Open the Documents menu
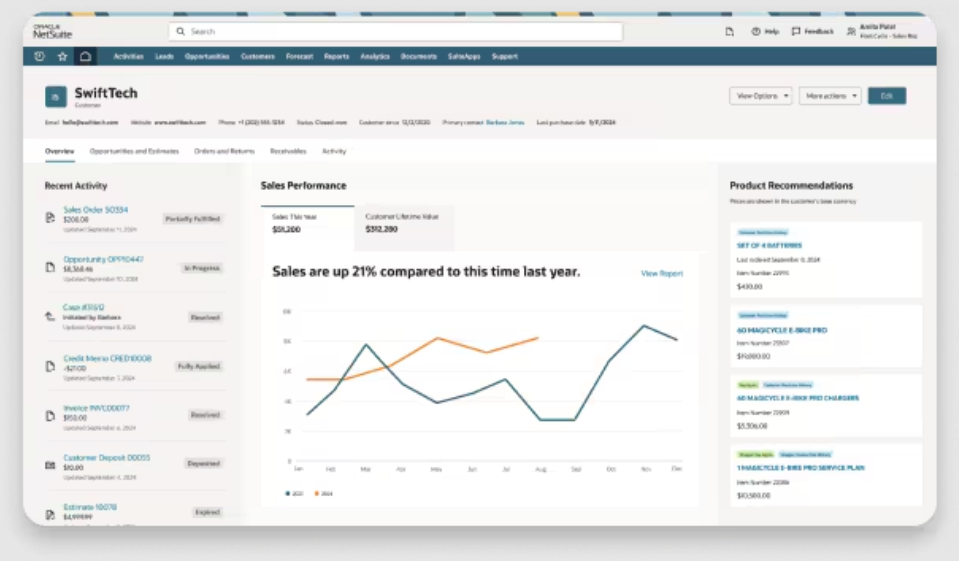 [x=419, y=56]
